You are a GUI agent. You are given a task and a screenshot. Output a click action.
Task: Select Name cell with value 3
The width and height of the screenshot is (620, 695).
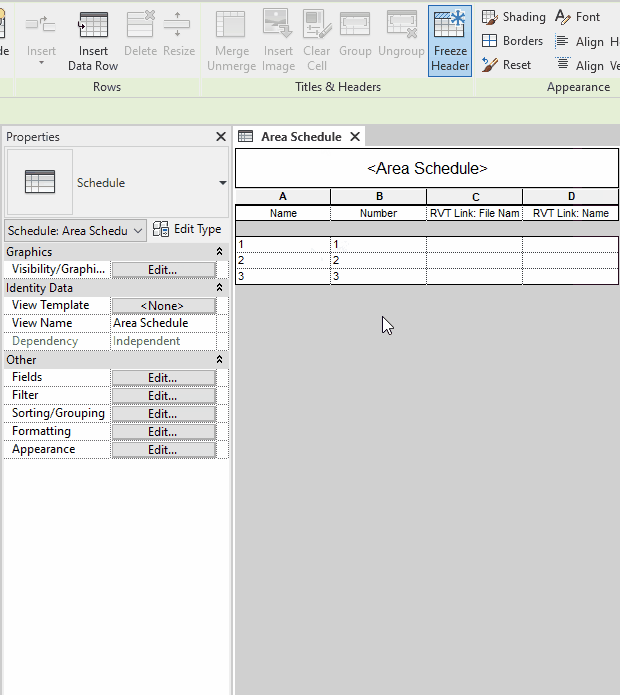pyautogui.click(x=283, y=276)
